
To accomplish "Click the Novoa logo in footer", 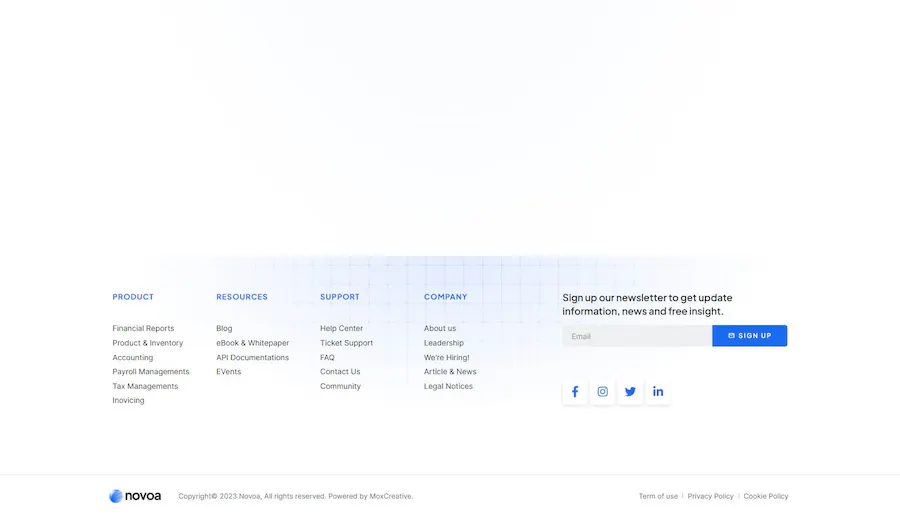I will coord(135,496).
